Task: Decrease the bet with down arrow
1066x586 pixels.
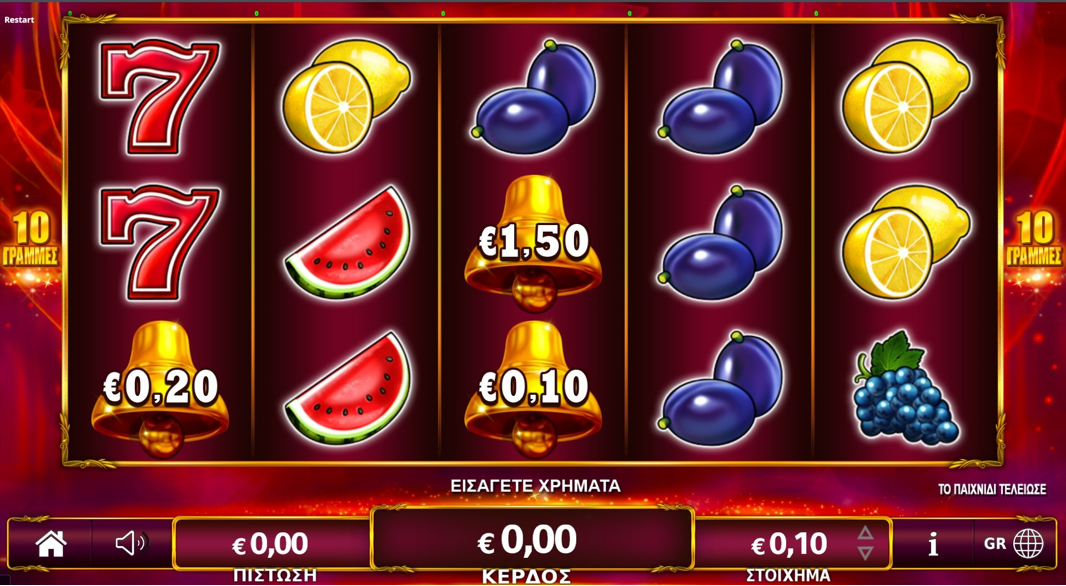Action: tap(865, 553)
